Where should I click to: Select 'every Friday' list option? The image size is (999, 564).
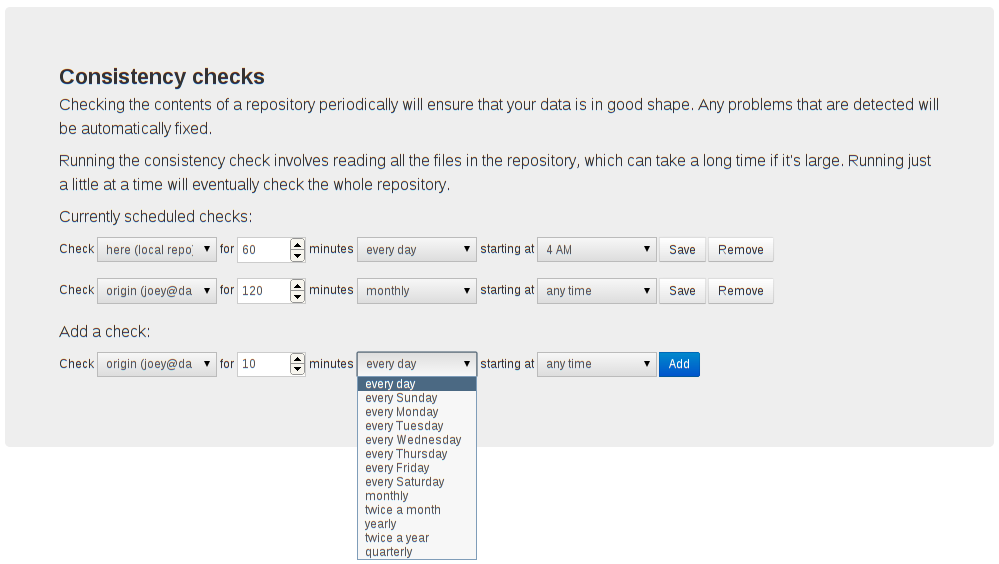point(397,468)
